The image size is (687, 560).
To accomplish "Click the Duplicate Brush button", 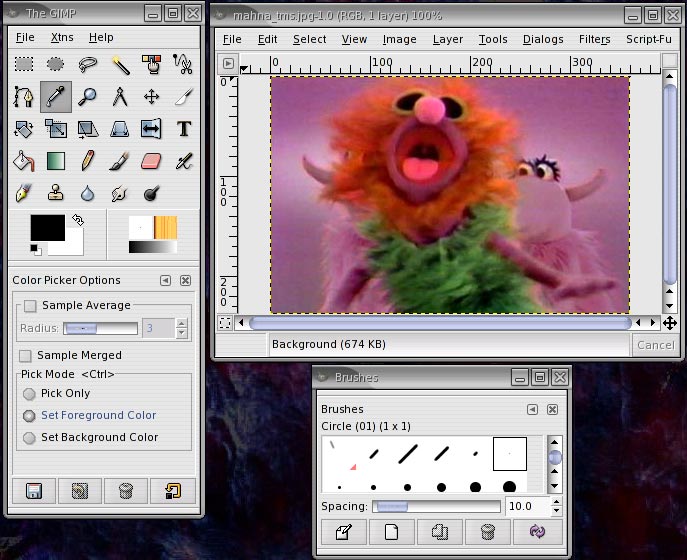I will [x=440, y=532].
